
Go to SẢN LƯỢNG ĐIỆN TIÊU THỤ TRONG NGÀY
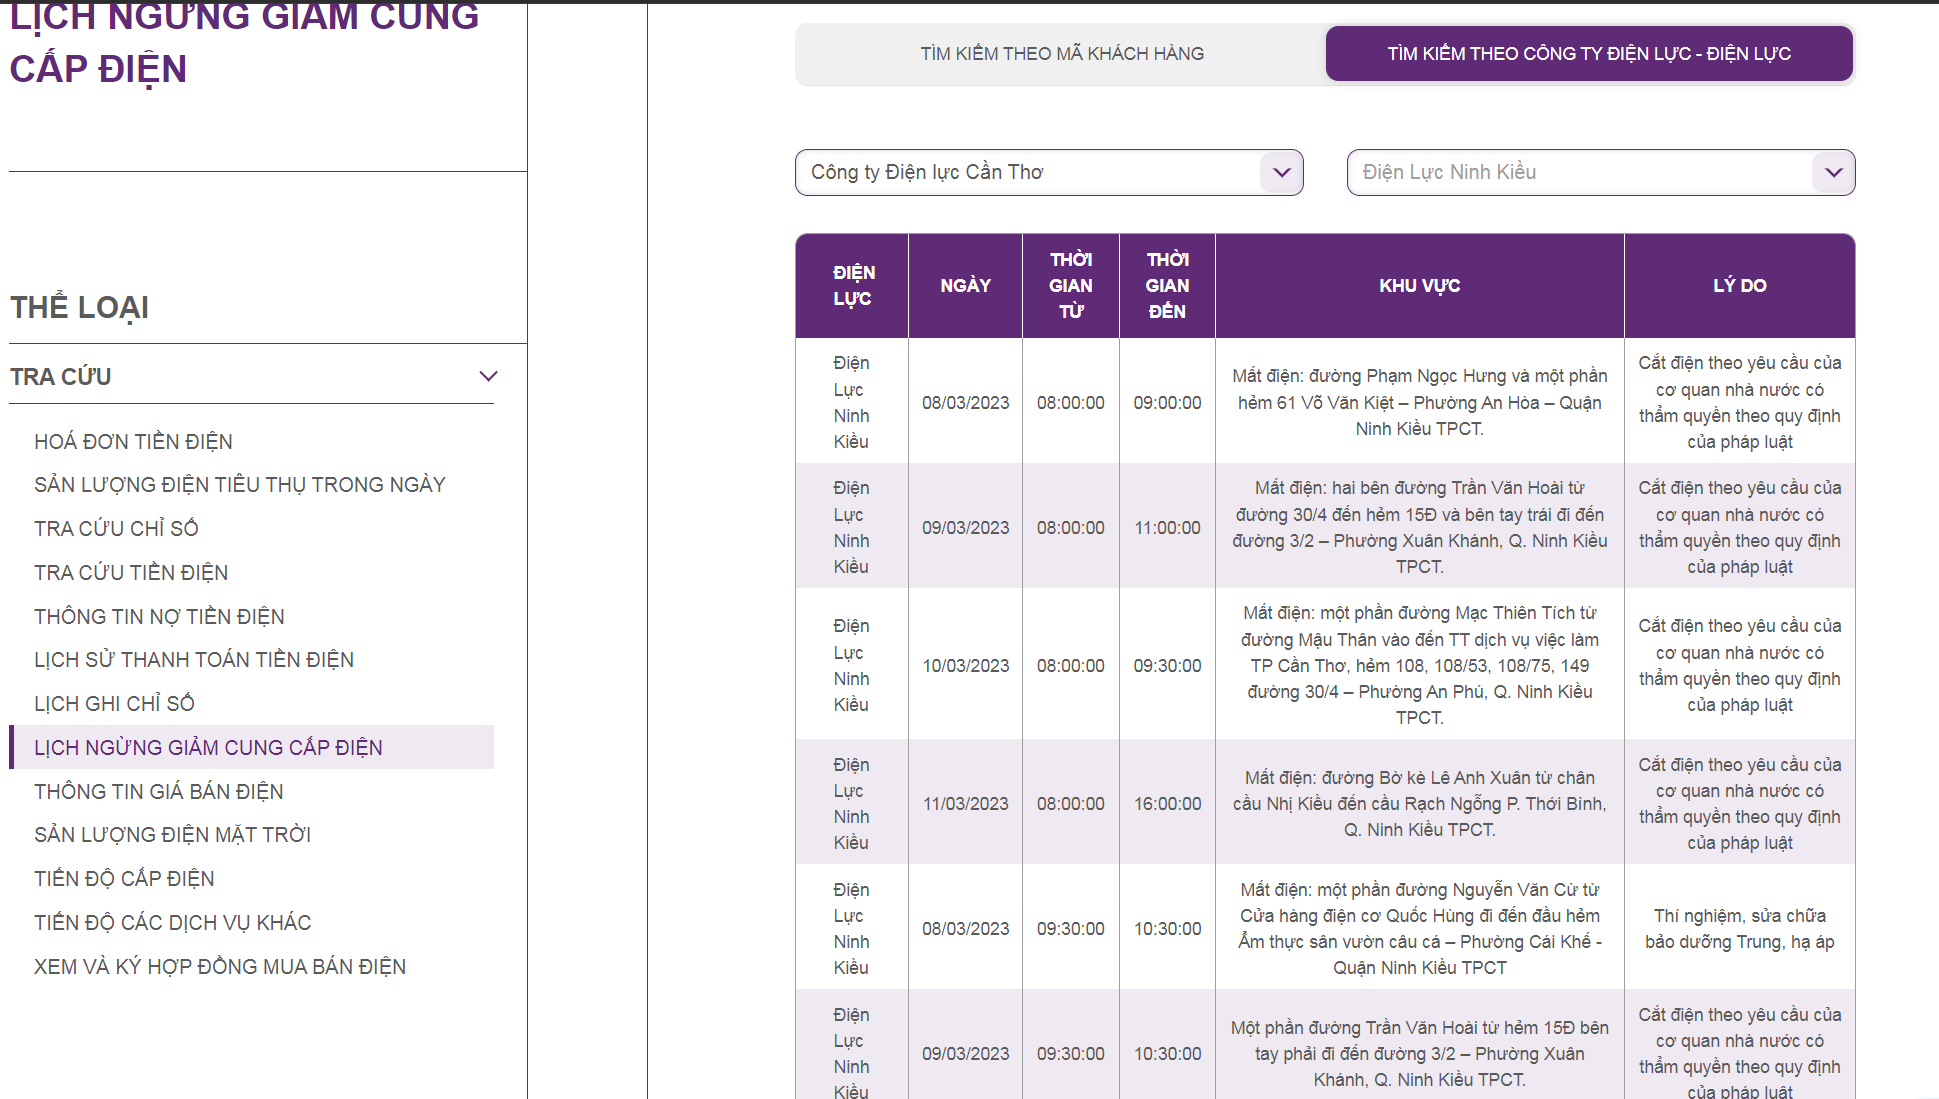[x=239, y=485]
